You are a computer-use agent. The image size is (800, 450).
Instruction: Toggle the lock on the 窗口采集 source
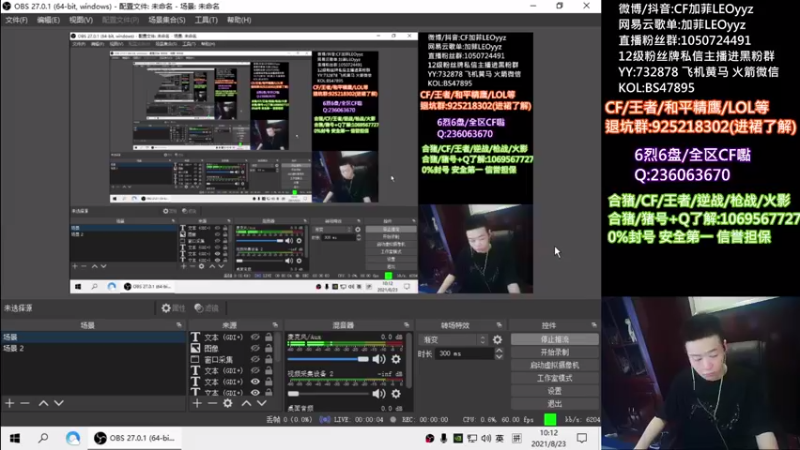[x=269, y=359]
